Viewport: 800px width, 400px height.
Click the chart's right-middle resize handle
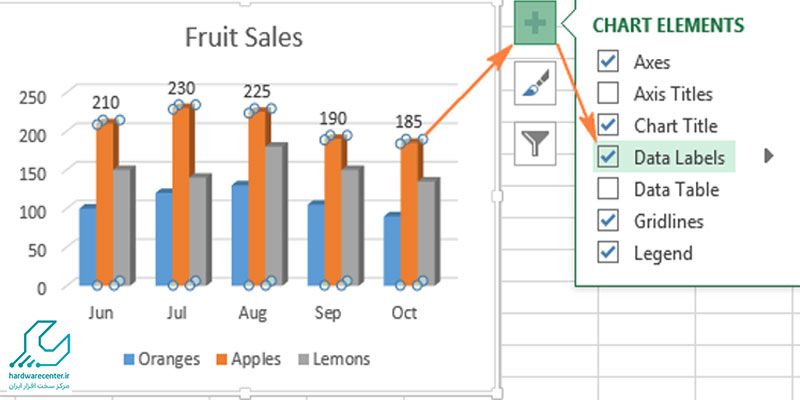(x=497, y=196)
